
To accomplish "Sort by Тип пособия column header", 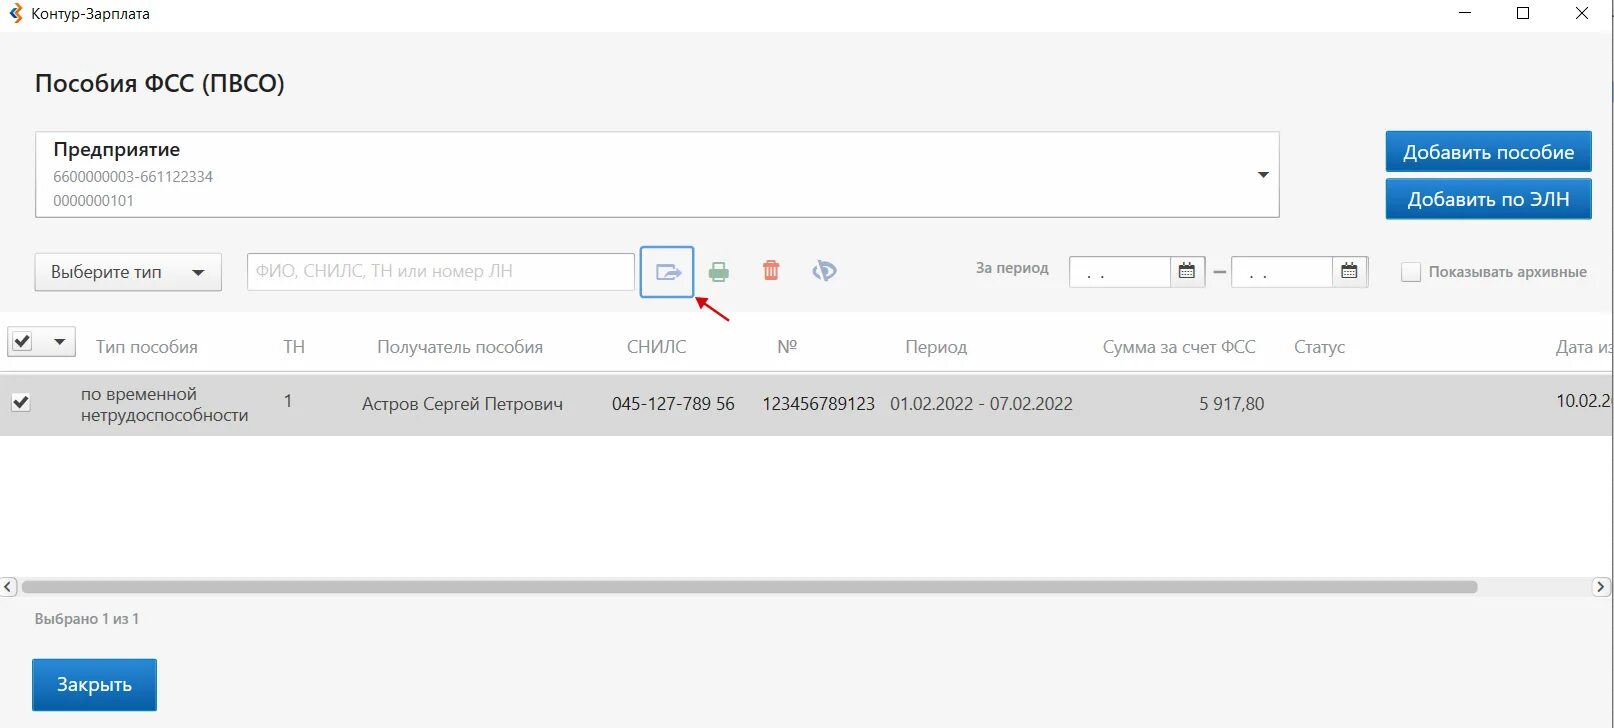I will click(x=147, y=347).
